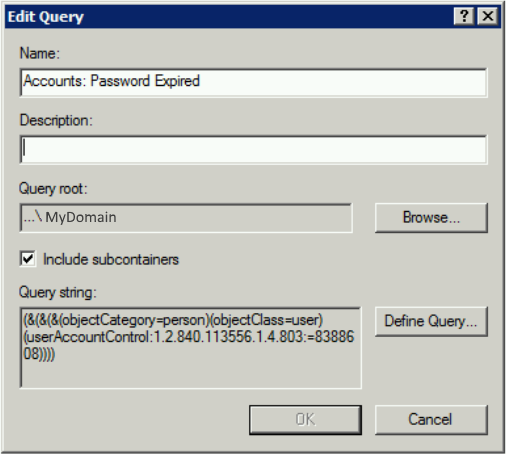Screen dimensions: 506x454
Task: Confirm with the OK button
Action: click(x=305, y=420)
